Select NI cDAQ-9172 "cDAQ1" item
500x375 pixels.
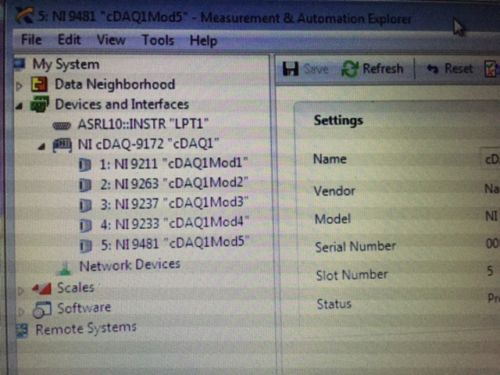pyautogui.click(x=148, y=144)
